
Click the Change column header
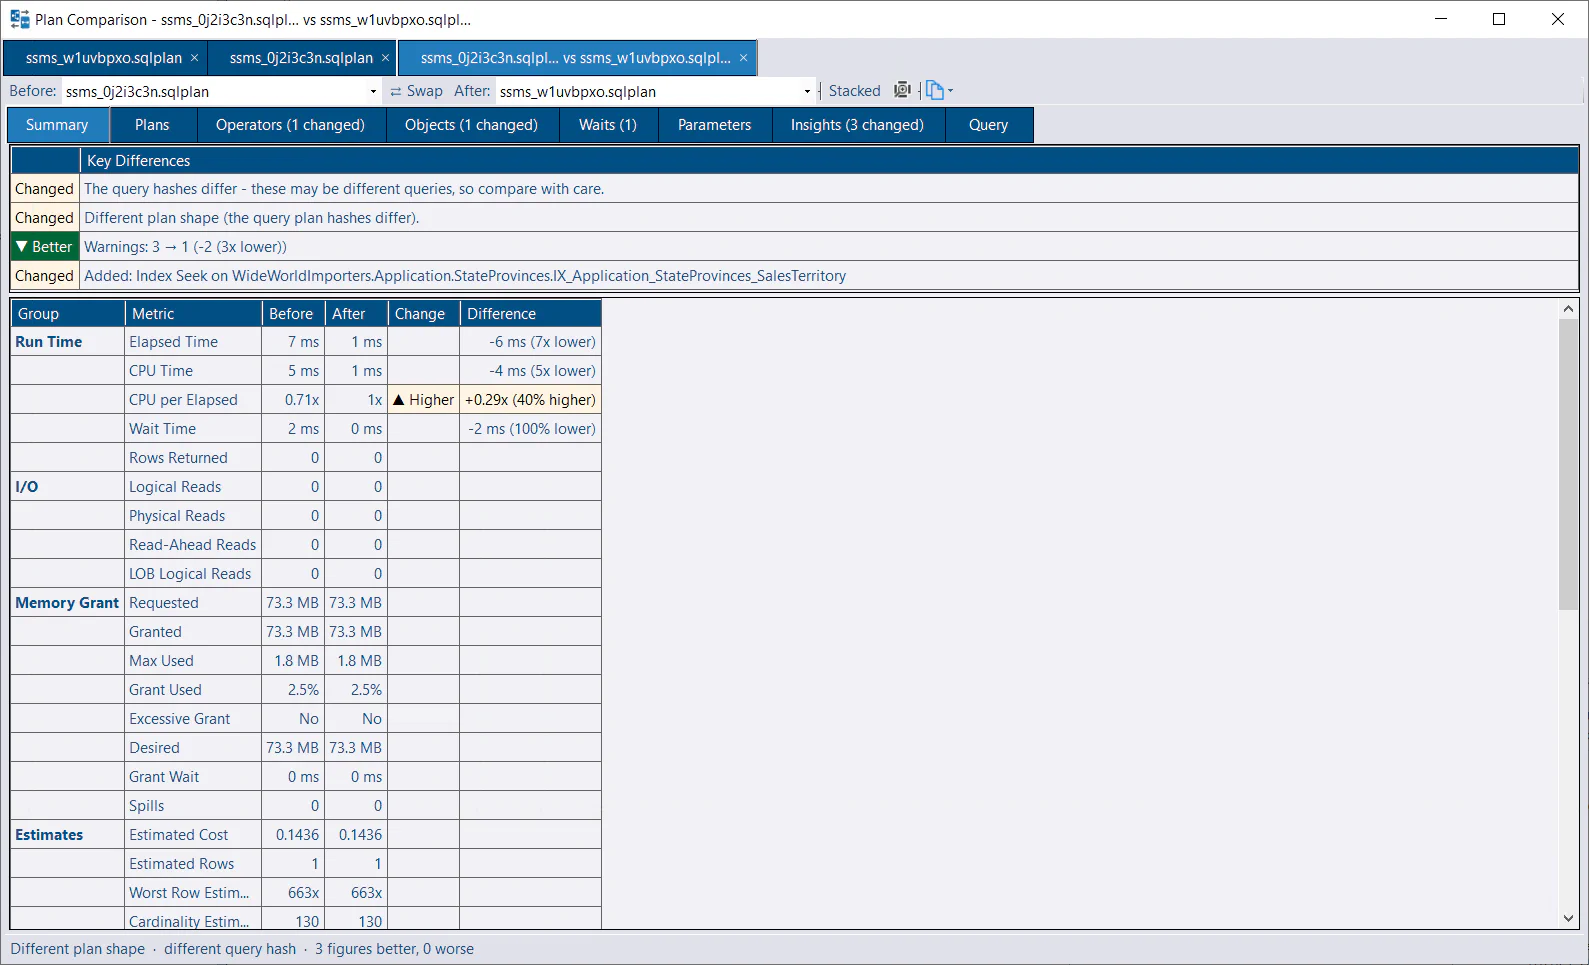(424, 314)
